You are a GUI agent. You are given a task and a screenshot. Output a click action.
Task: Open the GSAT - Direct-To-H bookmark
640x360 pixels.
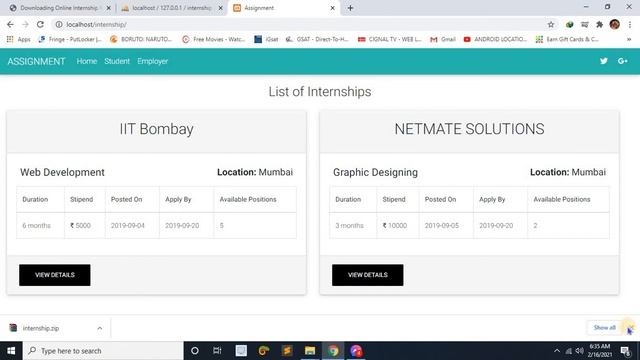coord(317,39)
